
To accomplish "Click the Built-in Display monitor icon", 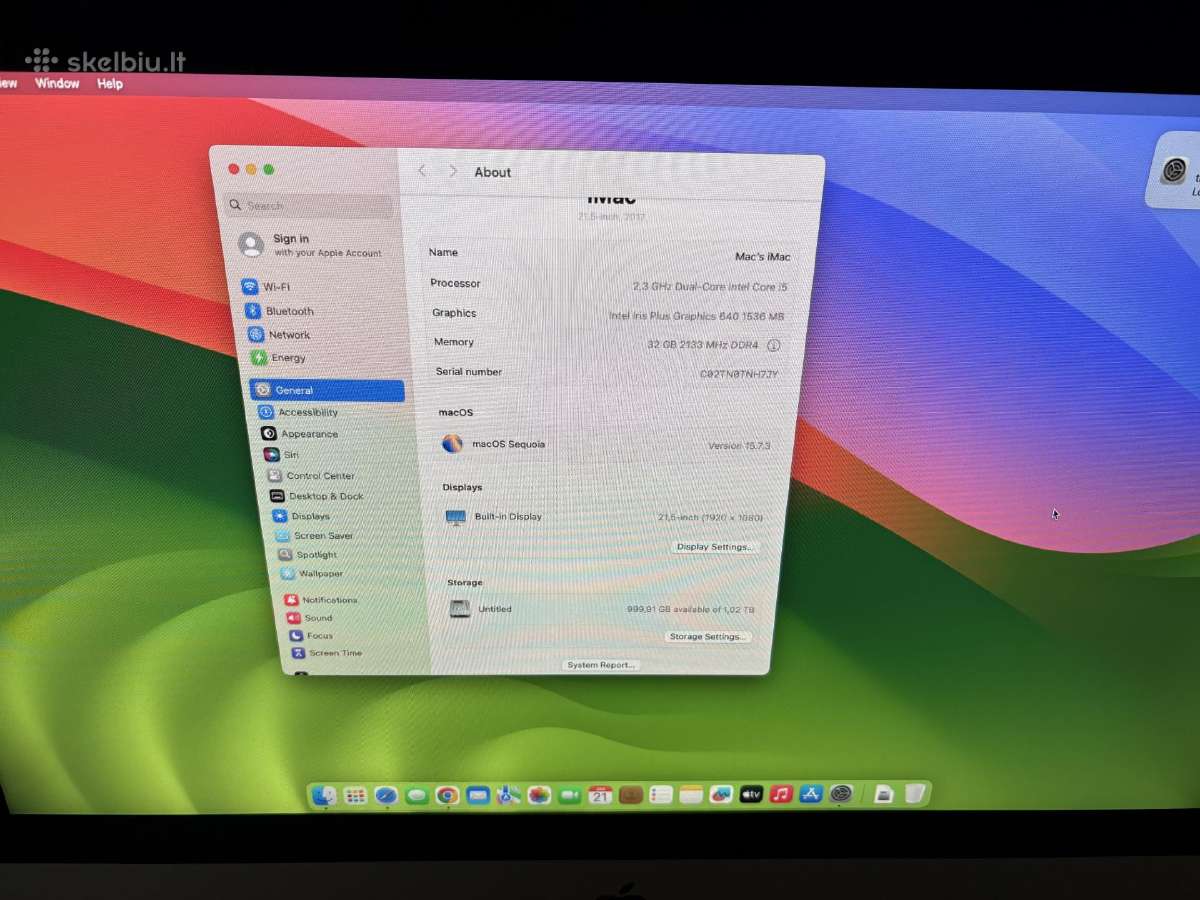I will point(456,517).
